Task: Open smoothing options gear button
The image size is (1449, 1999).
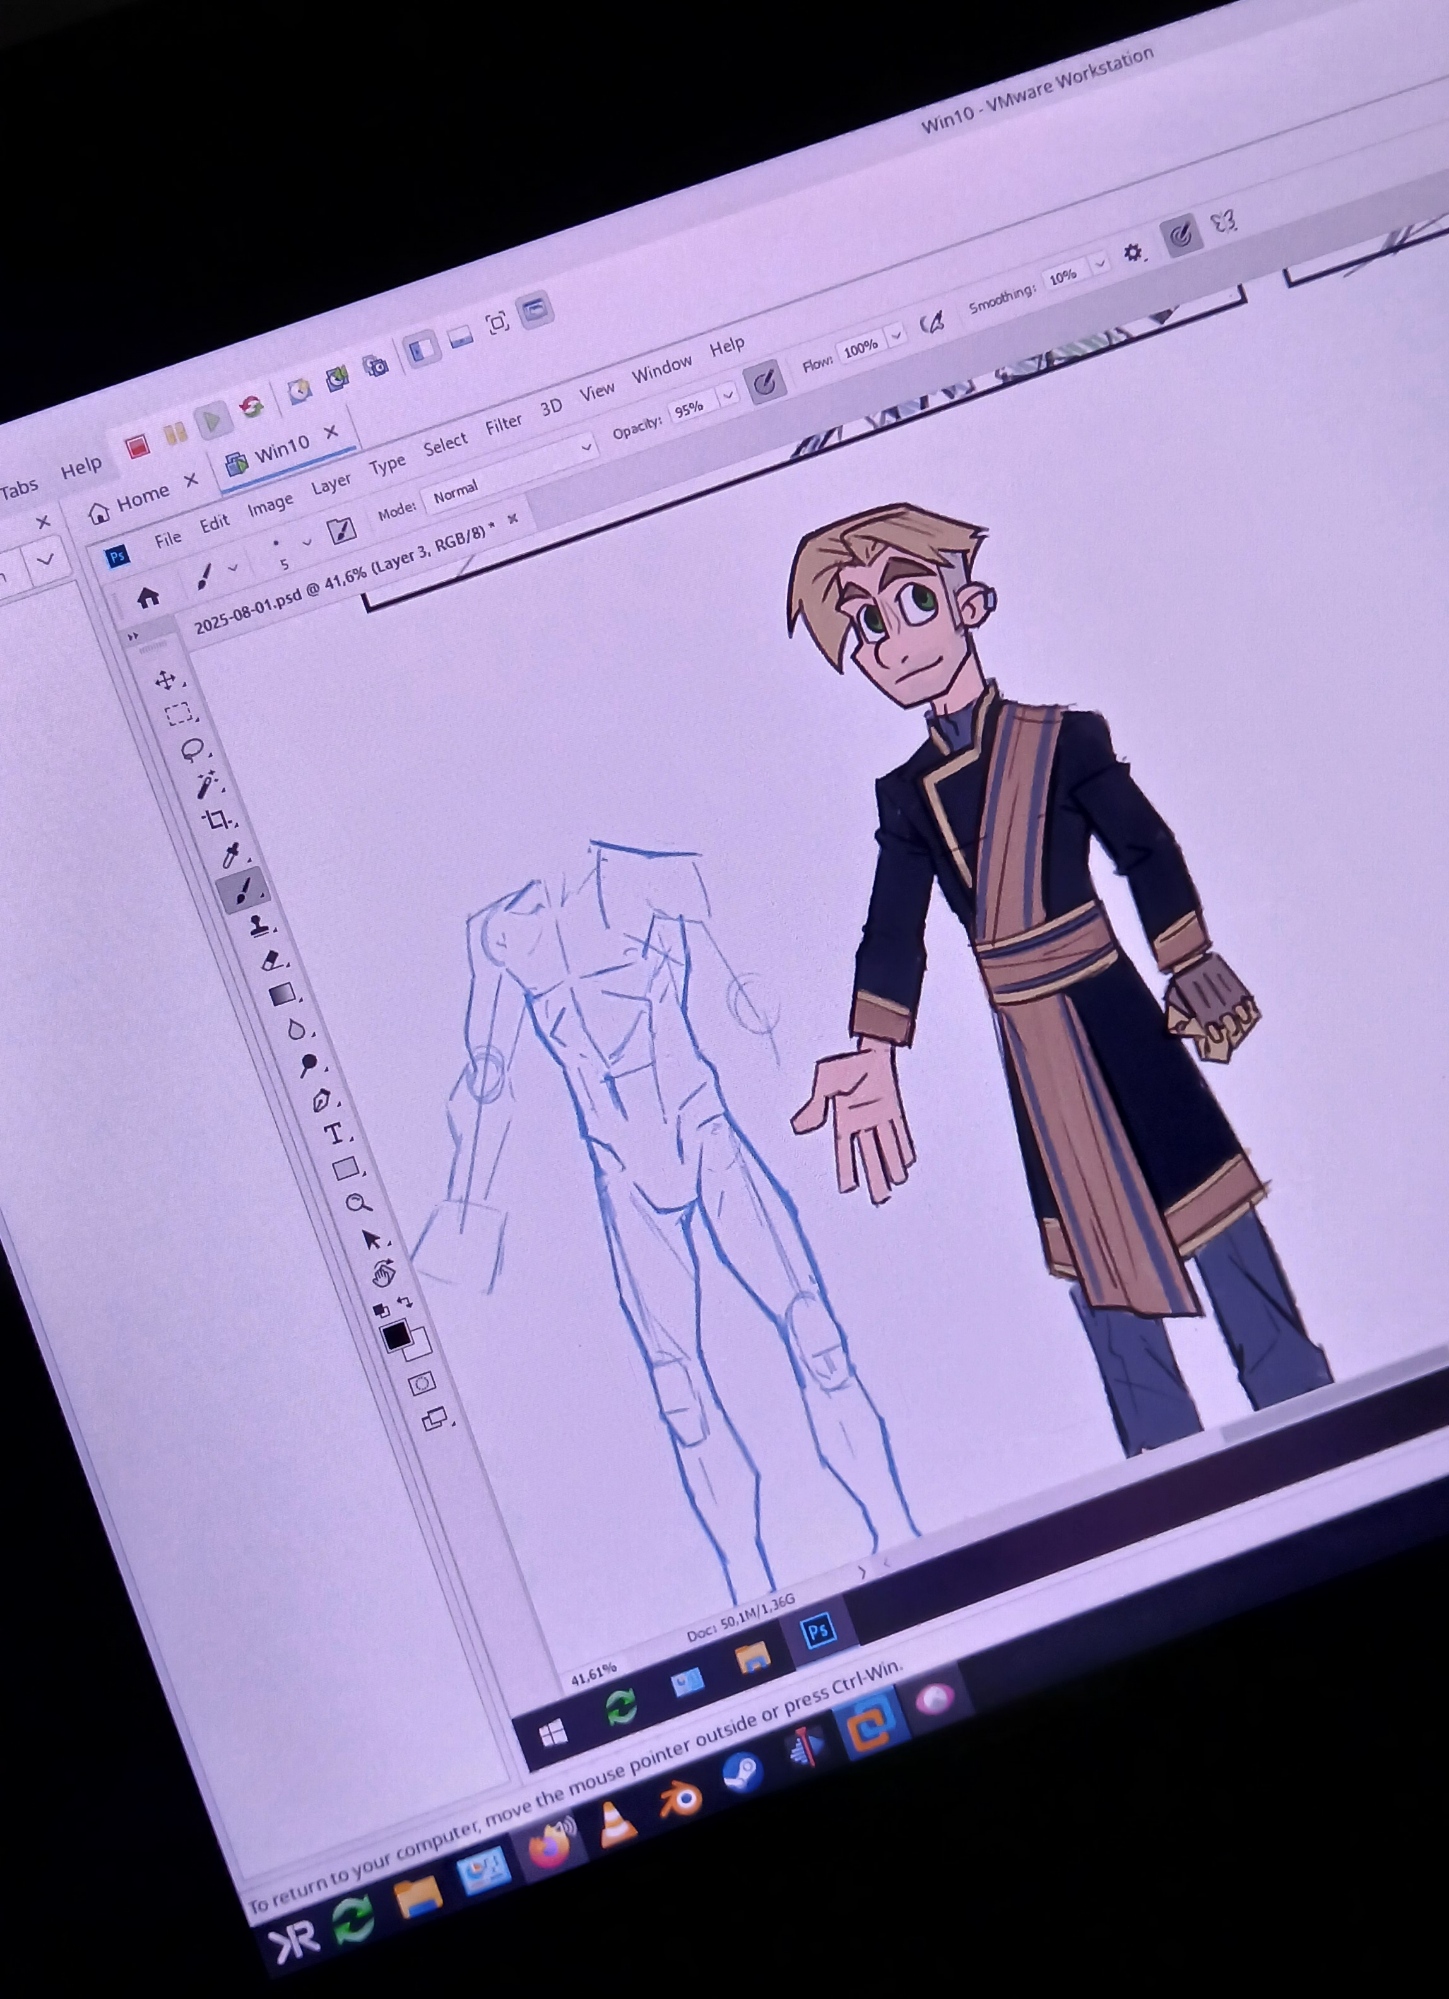Action: (1132, 252)
